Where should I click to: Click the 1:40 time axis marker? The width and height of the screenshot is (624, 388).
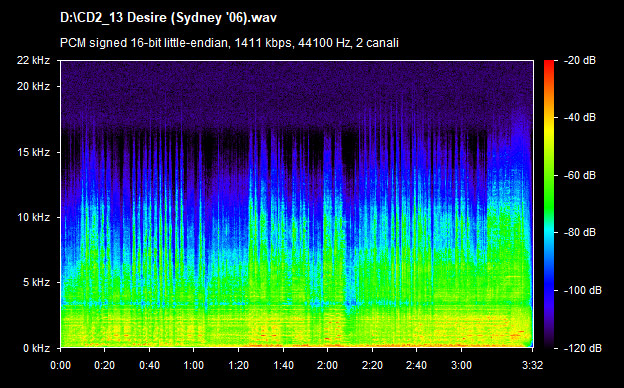click(x=283, y=365)
